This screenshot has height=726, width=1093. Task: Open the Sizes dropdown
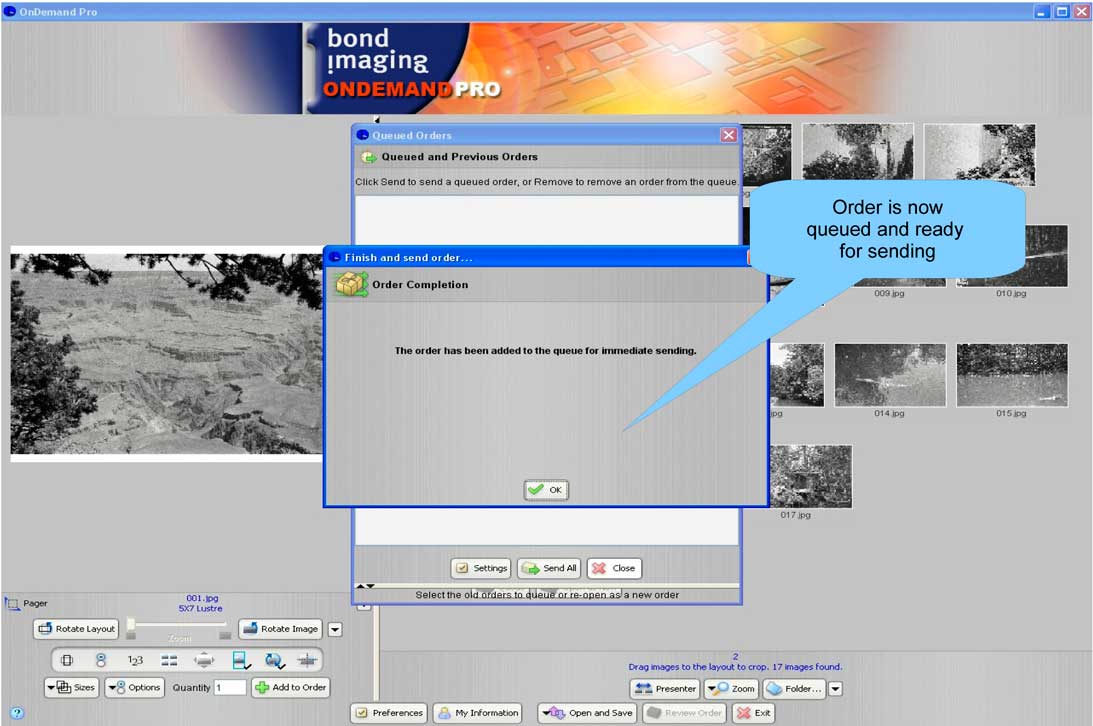tap(71, 687)
